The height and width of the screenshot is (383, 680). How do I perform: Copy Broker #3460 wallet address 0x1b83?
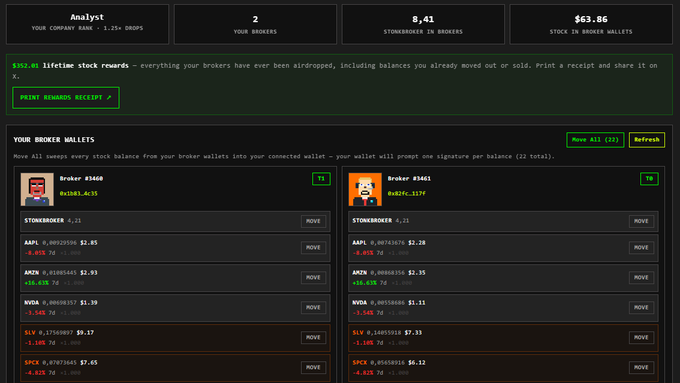78,193
